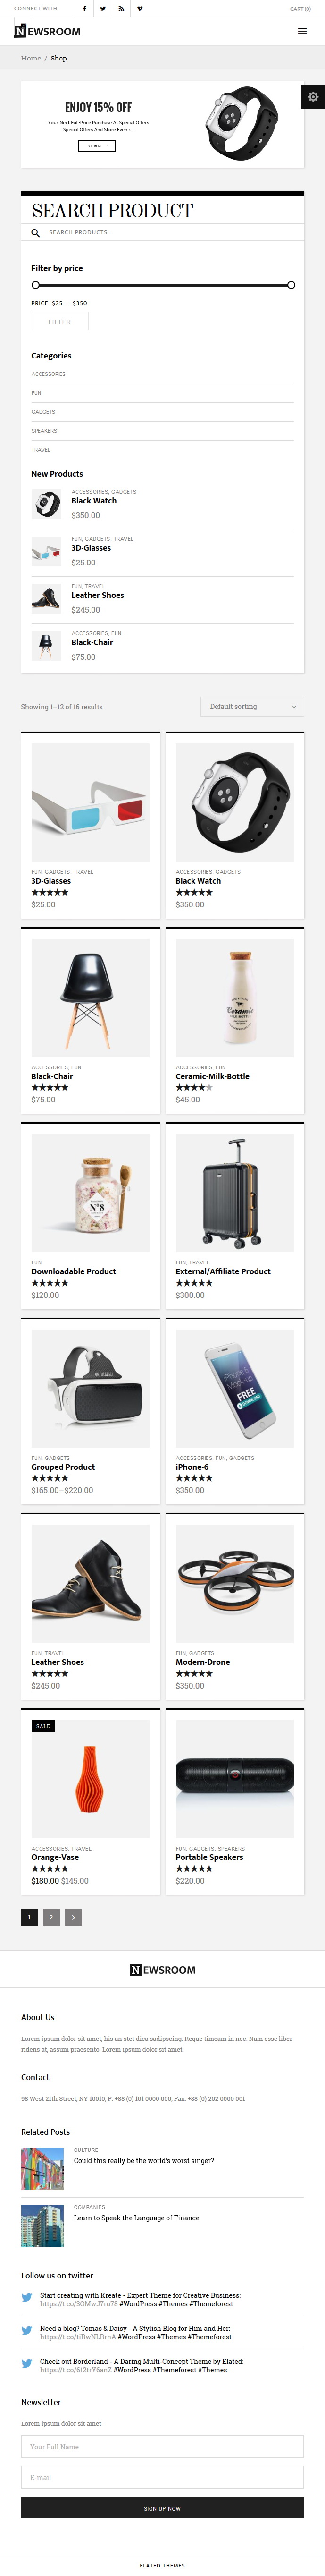Open the Facebook social icon in the top bar
This screenshot has width=325, height=2576.
click(x=84, y=8)
